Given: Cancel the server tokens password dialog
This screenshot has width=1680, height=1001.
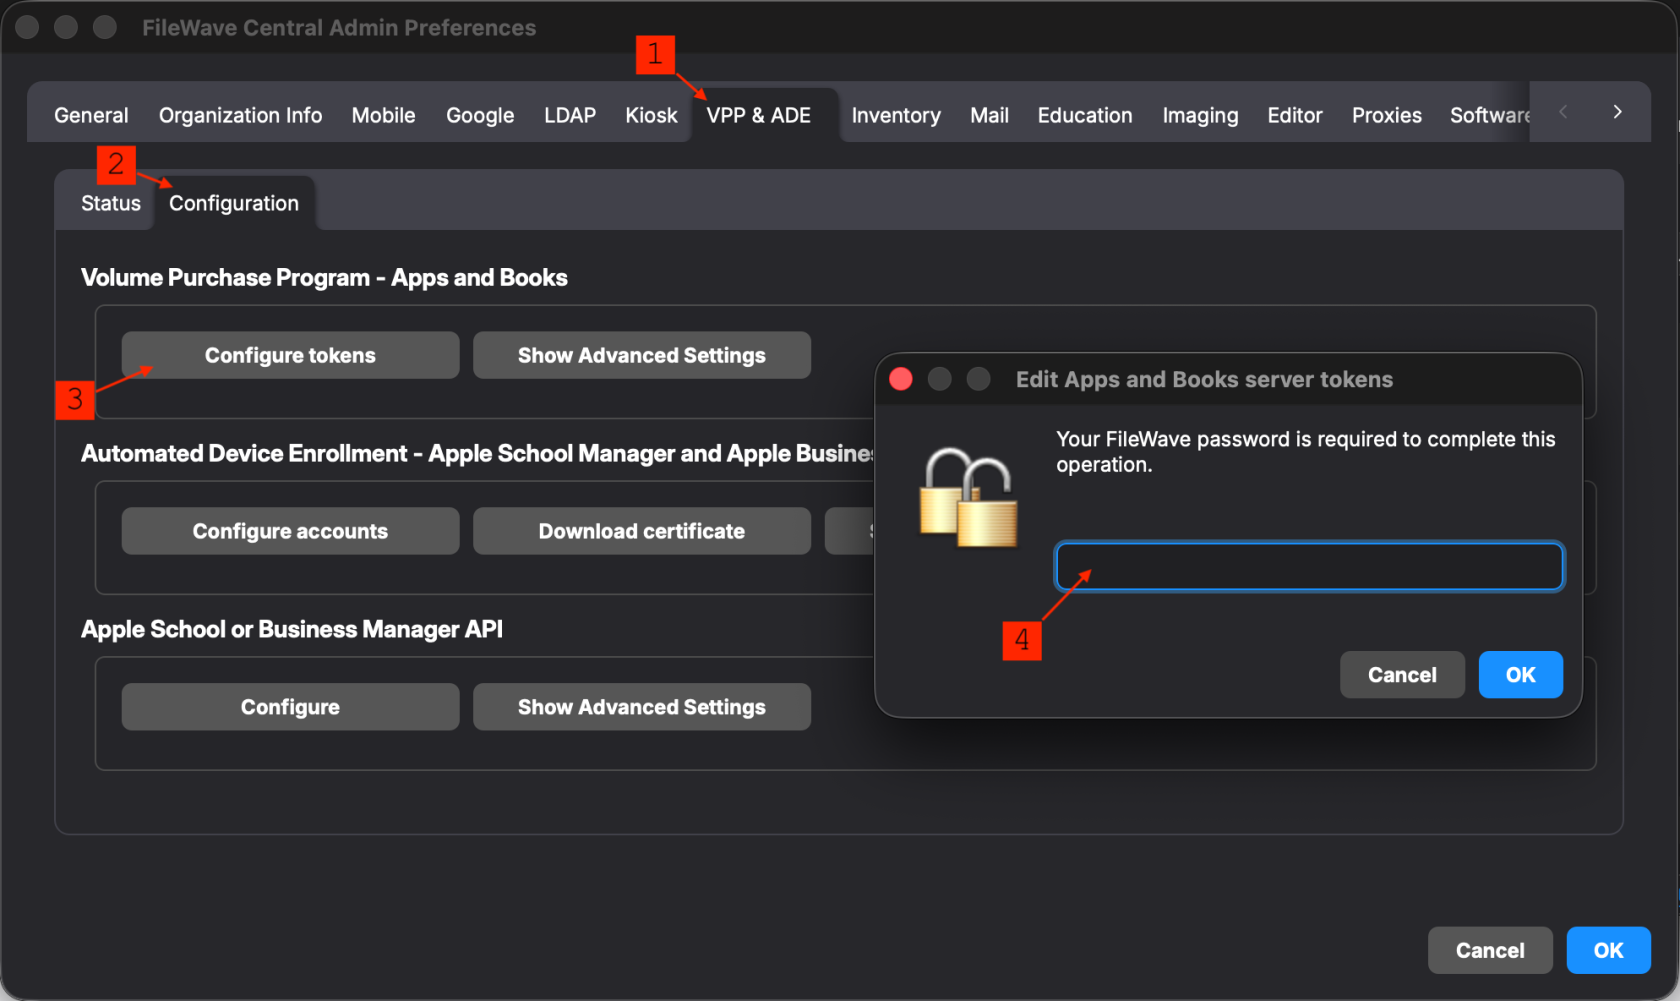Looking at the screenshot, I should (1402, 675).
